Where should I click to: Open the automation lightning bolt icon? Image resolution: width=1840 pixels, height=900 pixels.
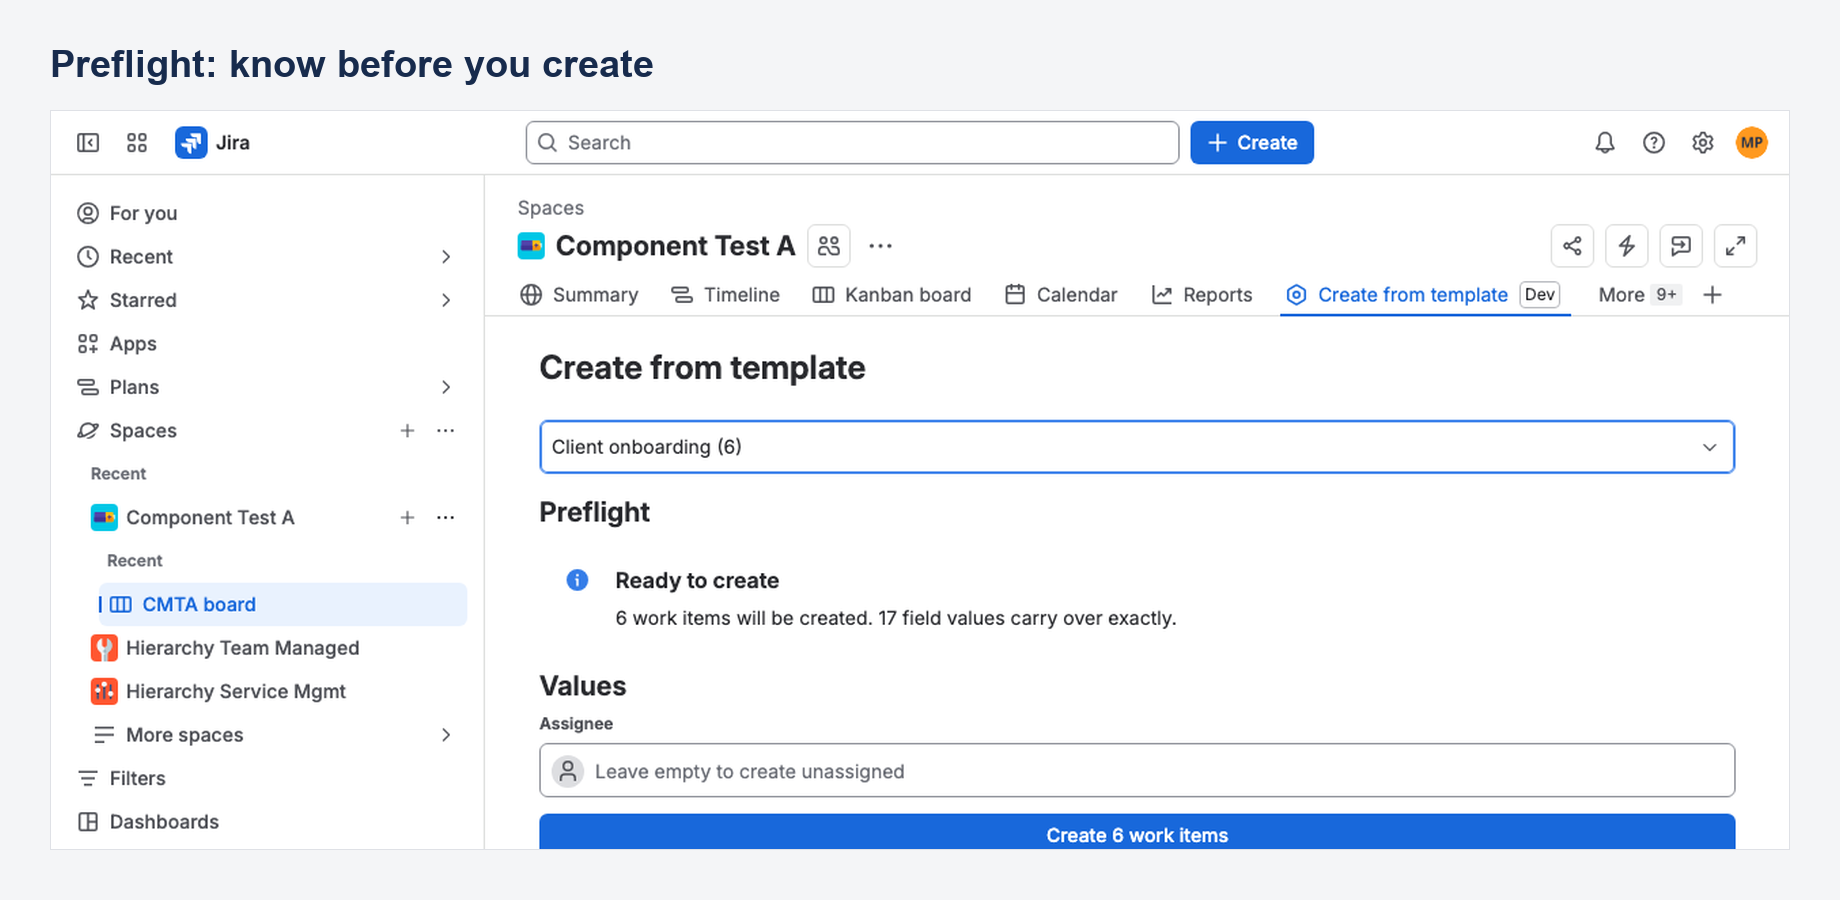point(1627,246)
